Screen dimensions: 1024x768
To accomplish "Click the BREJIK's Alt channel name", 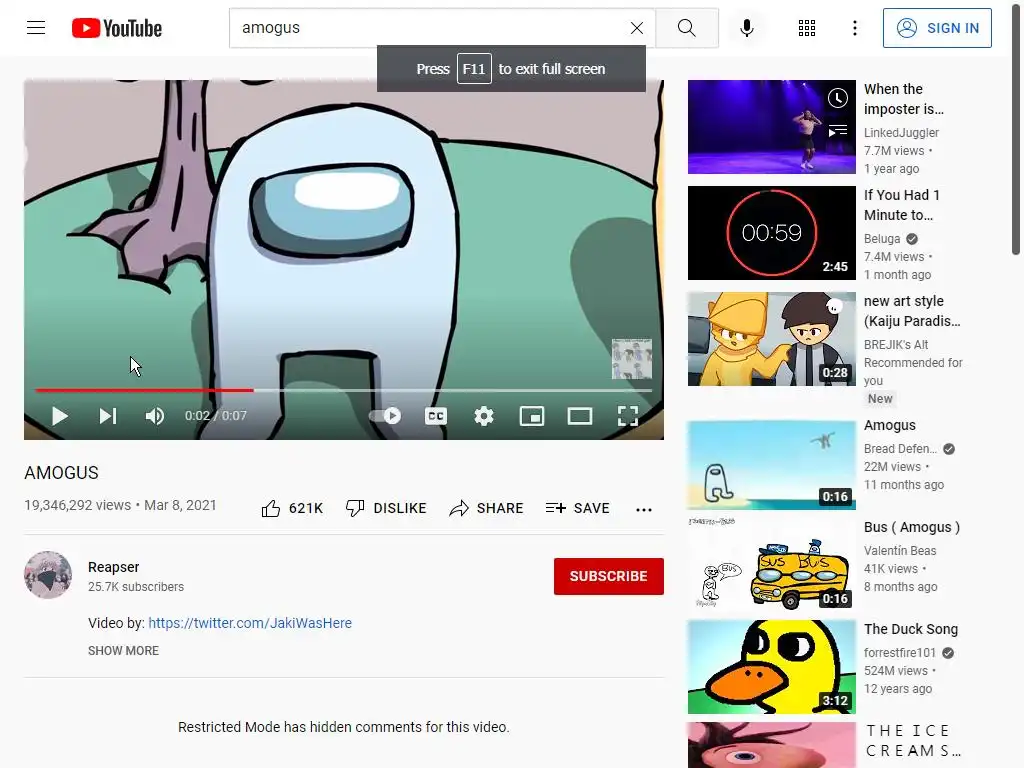I will 896,344.
